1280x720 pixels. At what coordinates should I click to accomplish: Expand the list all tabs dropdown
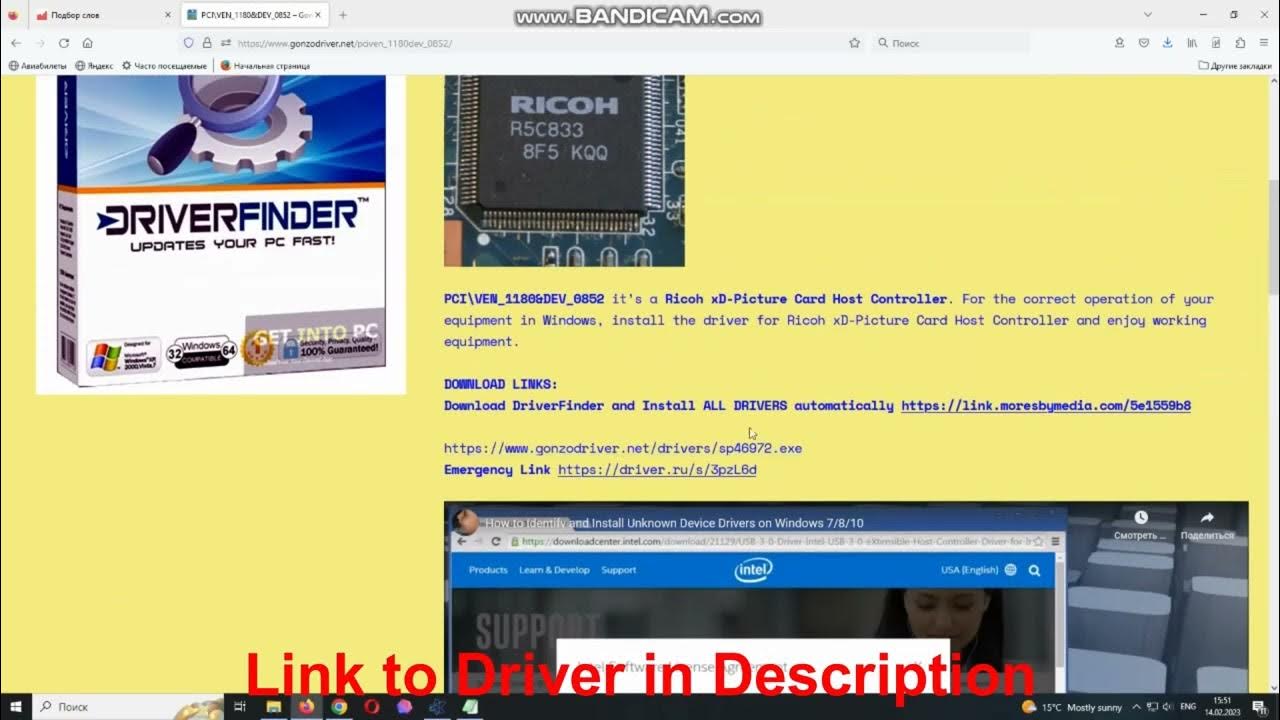click(x=1147, y=15)
